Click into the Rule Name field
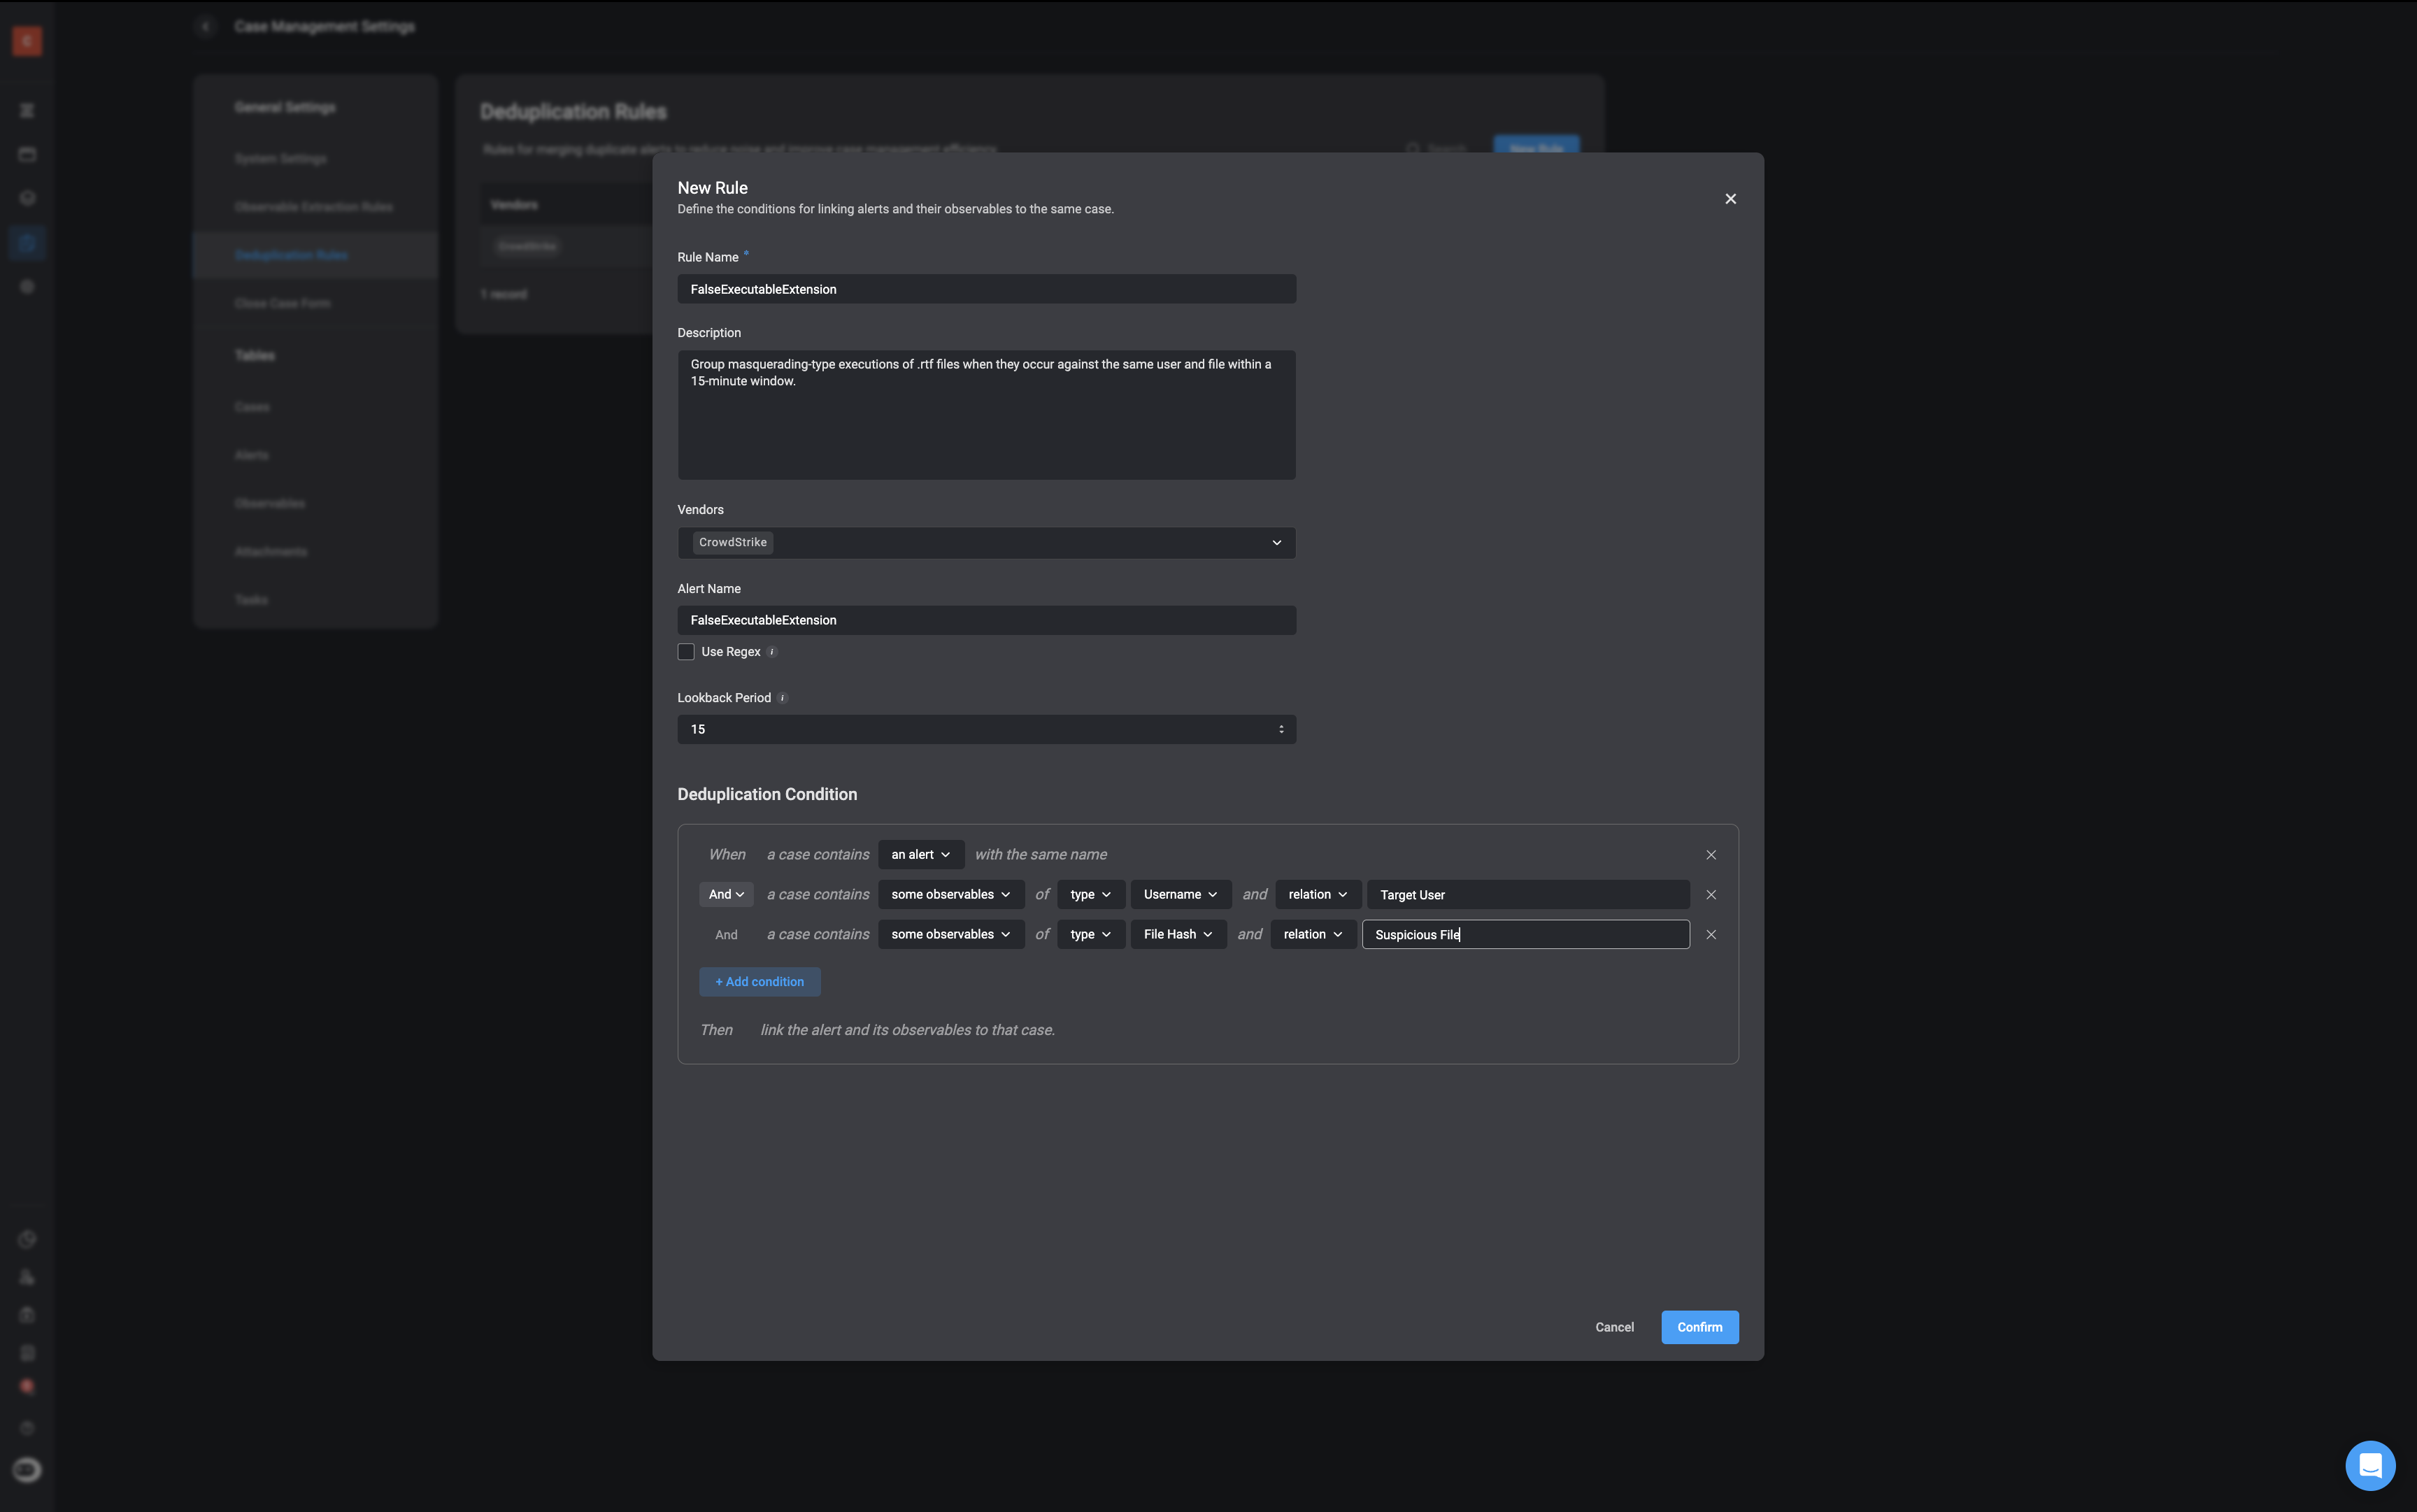Viewport: 2417px width, 1512px height. tap(985, 290)
